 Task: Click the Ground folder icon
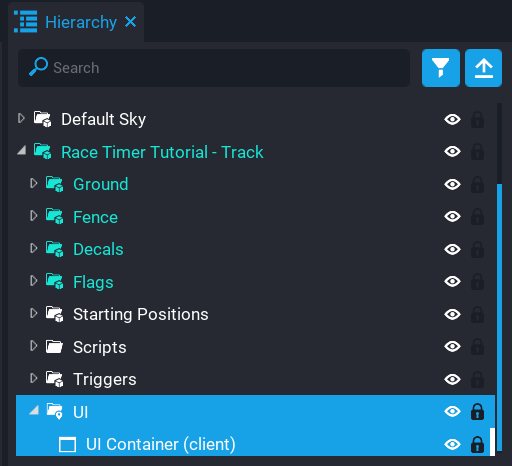click(x=55, y=184)
